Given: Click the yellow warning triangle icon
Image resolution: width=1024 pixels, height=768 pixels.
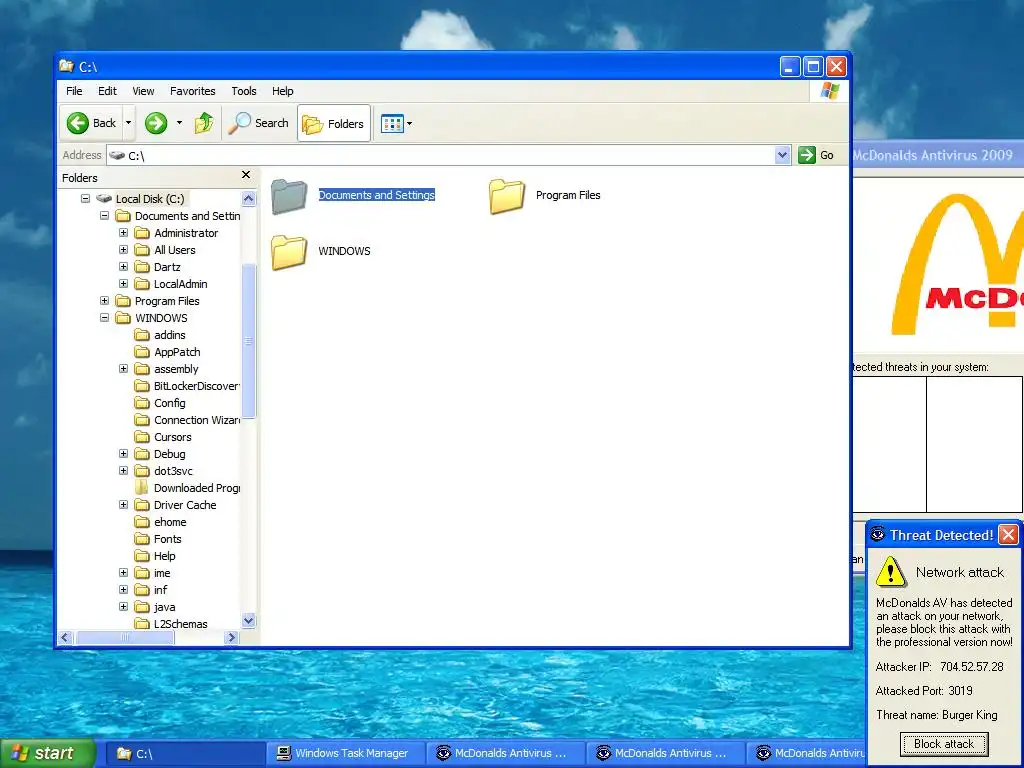Looking at the screenshot, I should coord(891,571).
